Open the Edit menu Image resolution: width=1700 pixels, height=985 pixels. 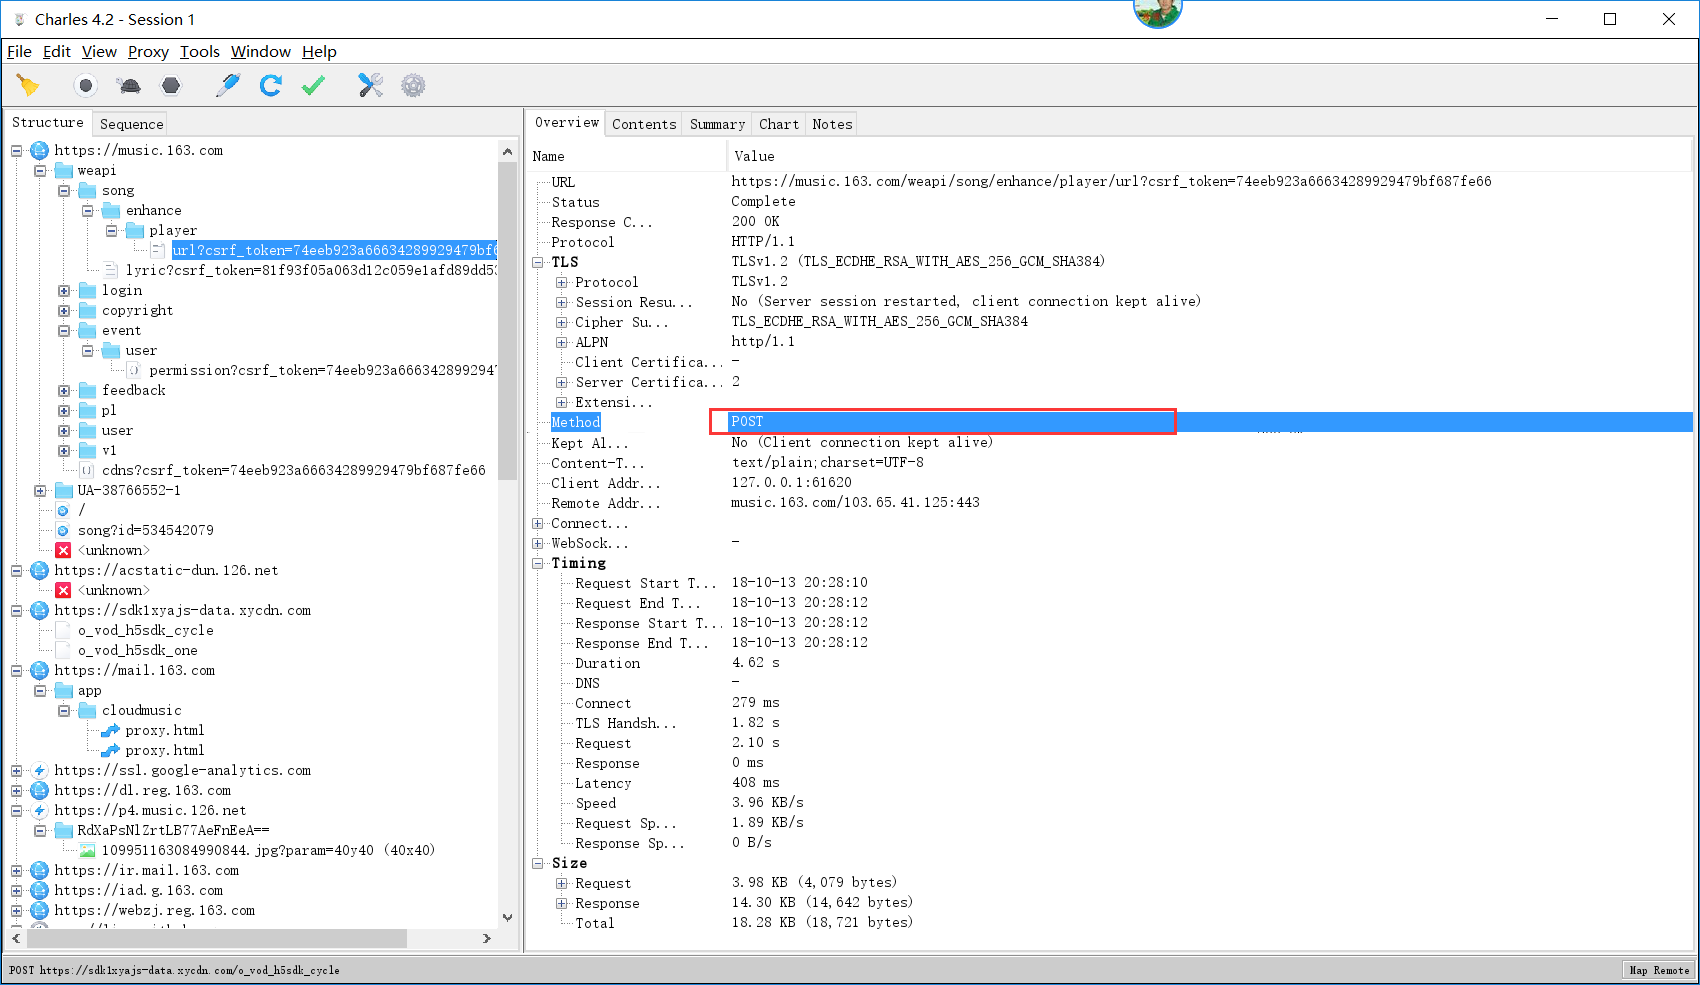coord(56,52)
